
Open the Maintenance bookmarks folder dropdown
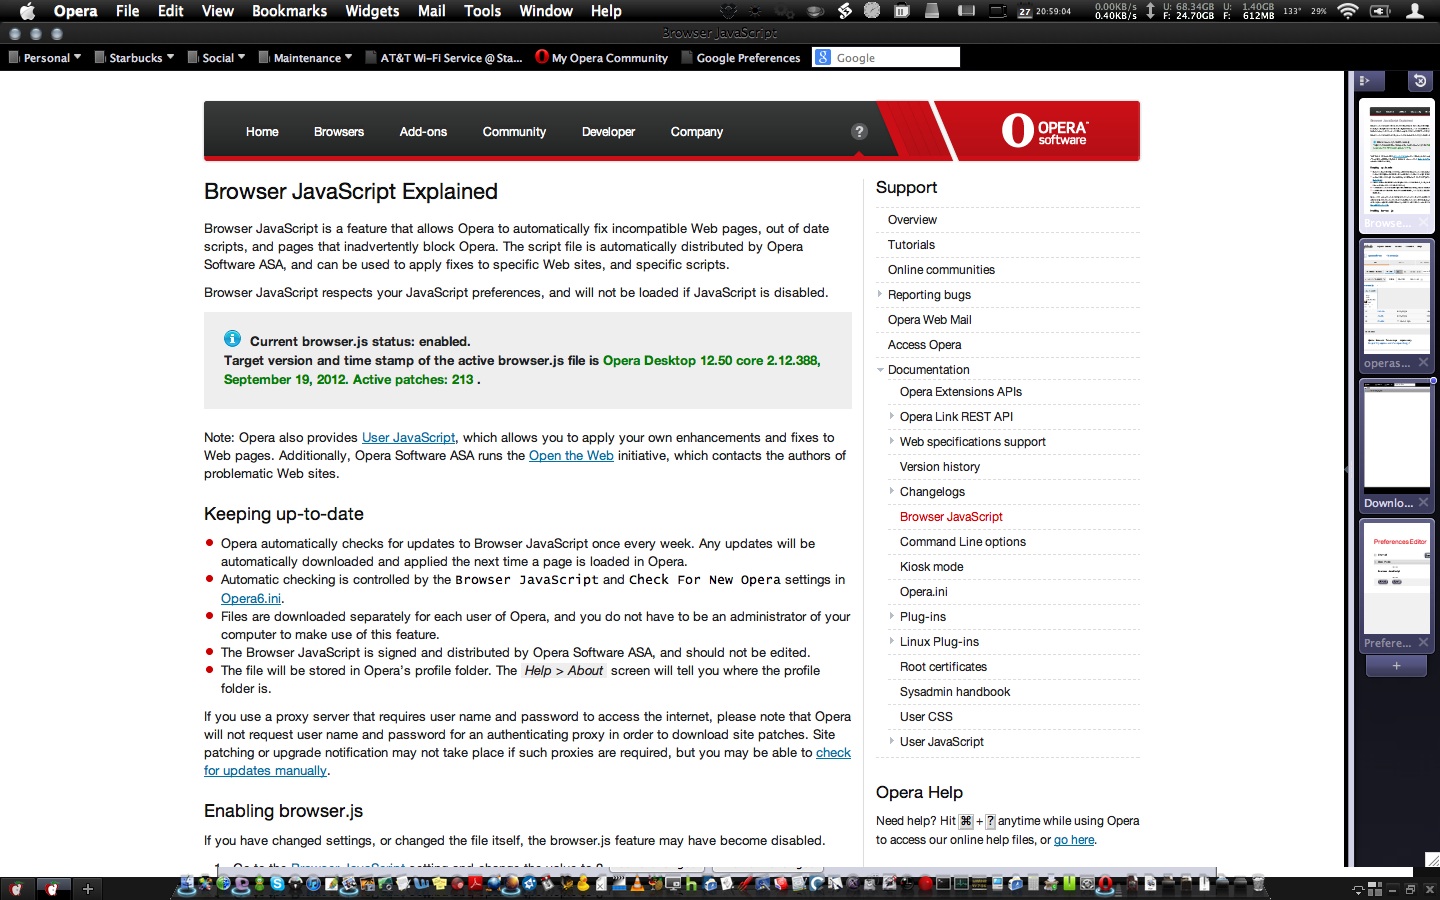tap(305, 58)
